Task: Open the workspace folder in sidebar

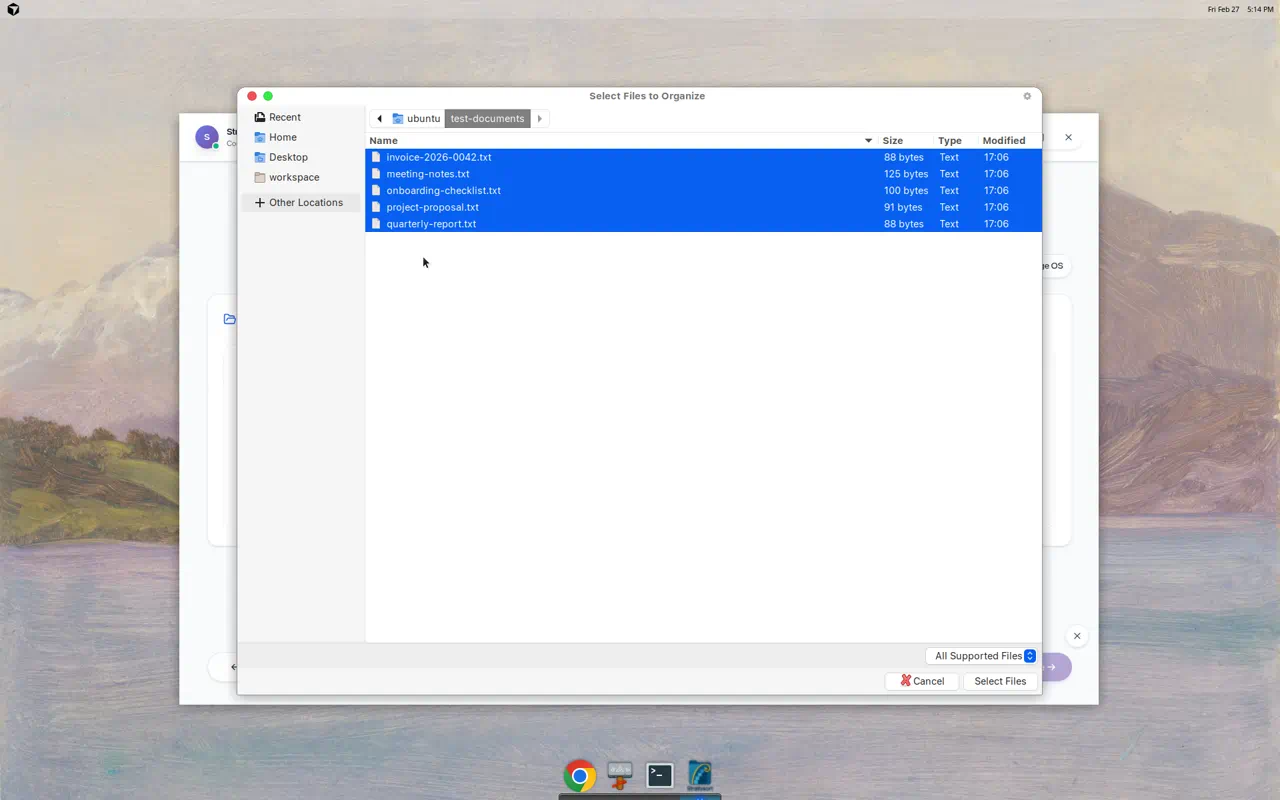Action: (x=294, y=177)
